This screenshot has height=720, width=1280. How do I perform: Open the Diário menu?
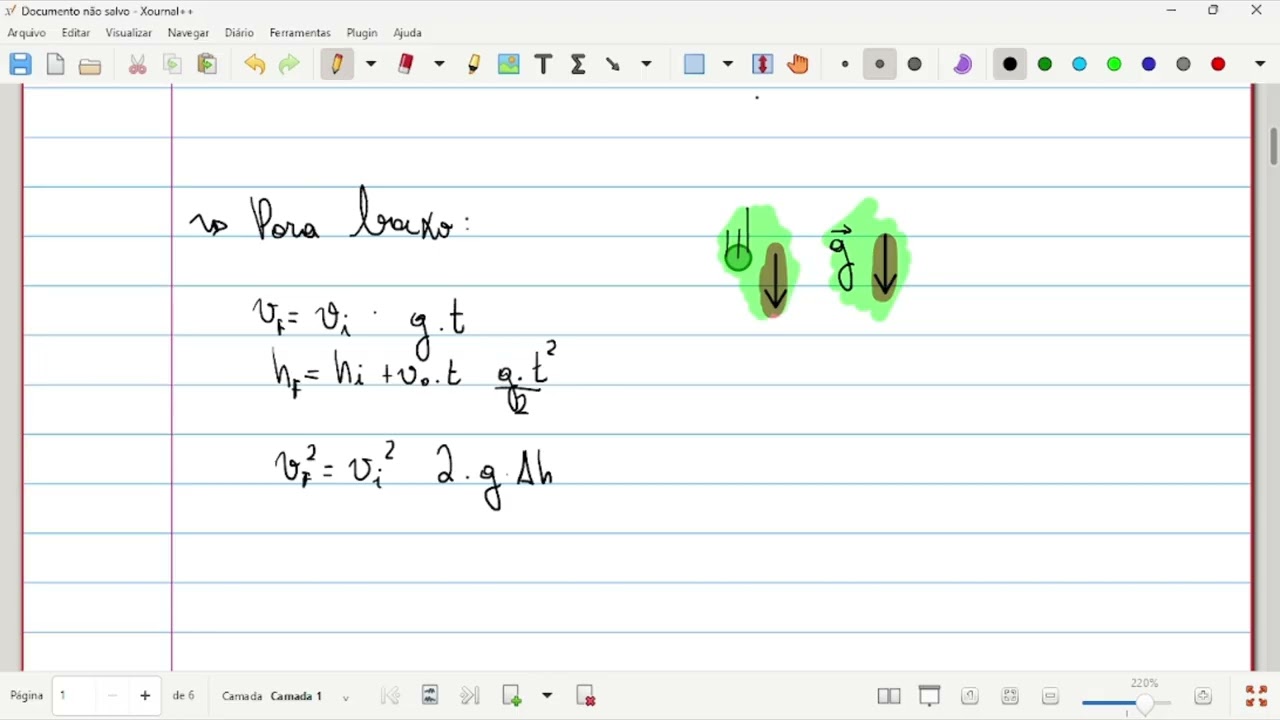click(239, 33)
